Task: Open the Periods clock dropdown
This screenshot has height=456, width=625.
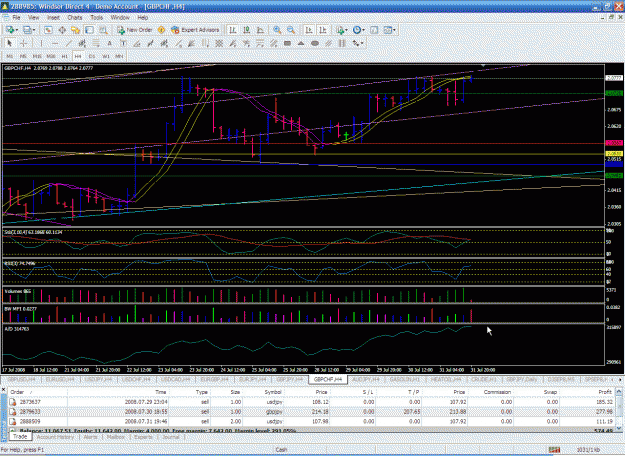Action: (358, 30)
